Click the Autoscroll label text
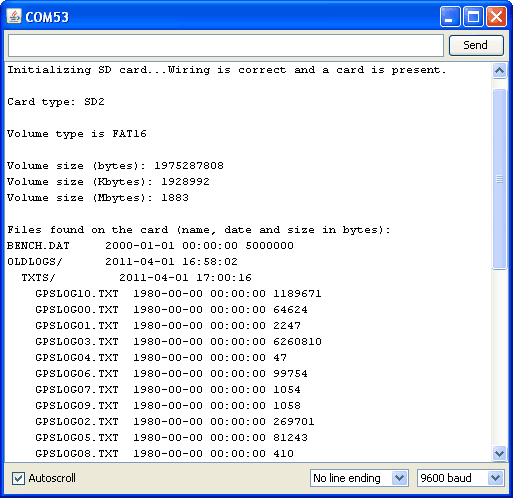Screen dimensions: 513x498 pos(52,478)
